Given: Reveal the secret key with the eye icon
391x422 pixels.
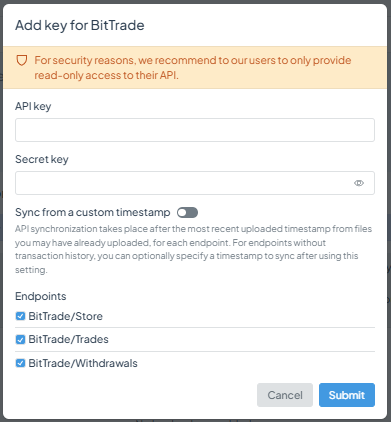Looking at the screenshot, I should click(359, 183).
